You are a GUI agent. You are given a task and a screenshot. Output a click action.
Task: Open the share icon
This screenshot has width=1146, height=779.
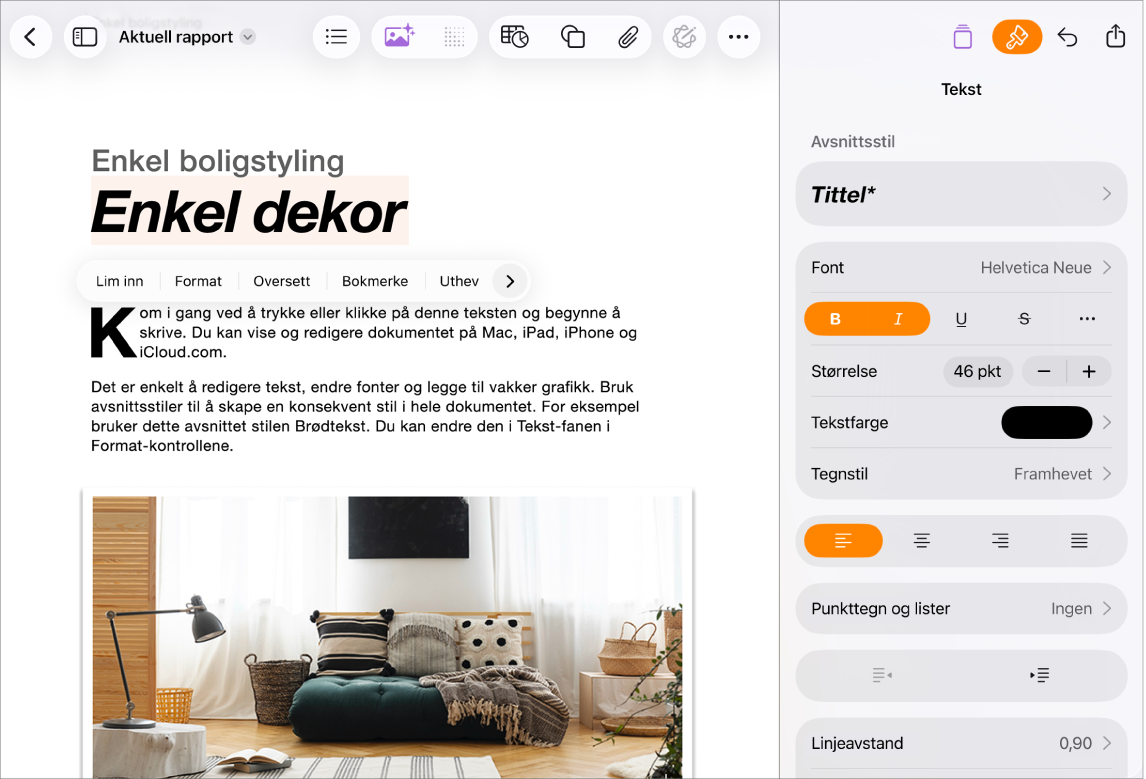1115,37
